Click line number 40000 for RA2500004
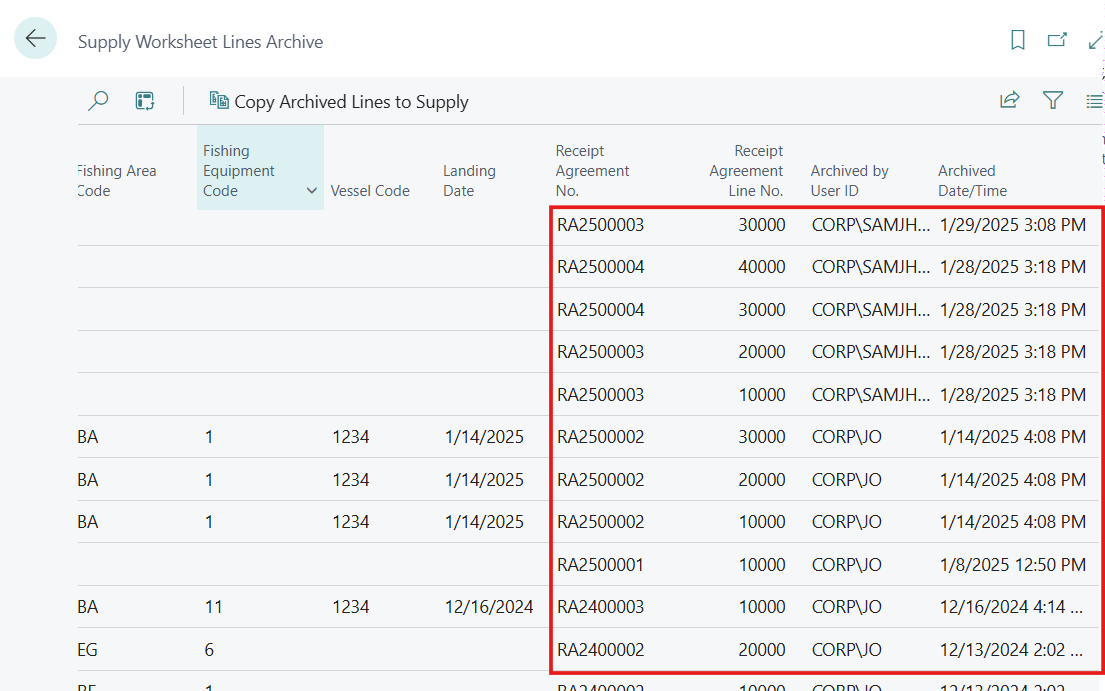The width and height of the screenshot is (1105, 691). tap(761, 268)
